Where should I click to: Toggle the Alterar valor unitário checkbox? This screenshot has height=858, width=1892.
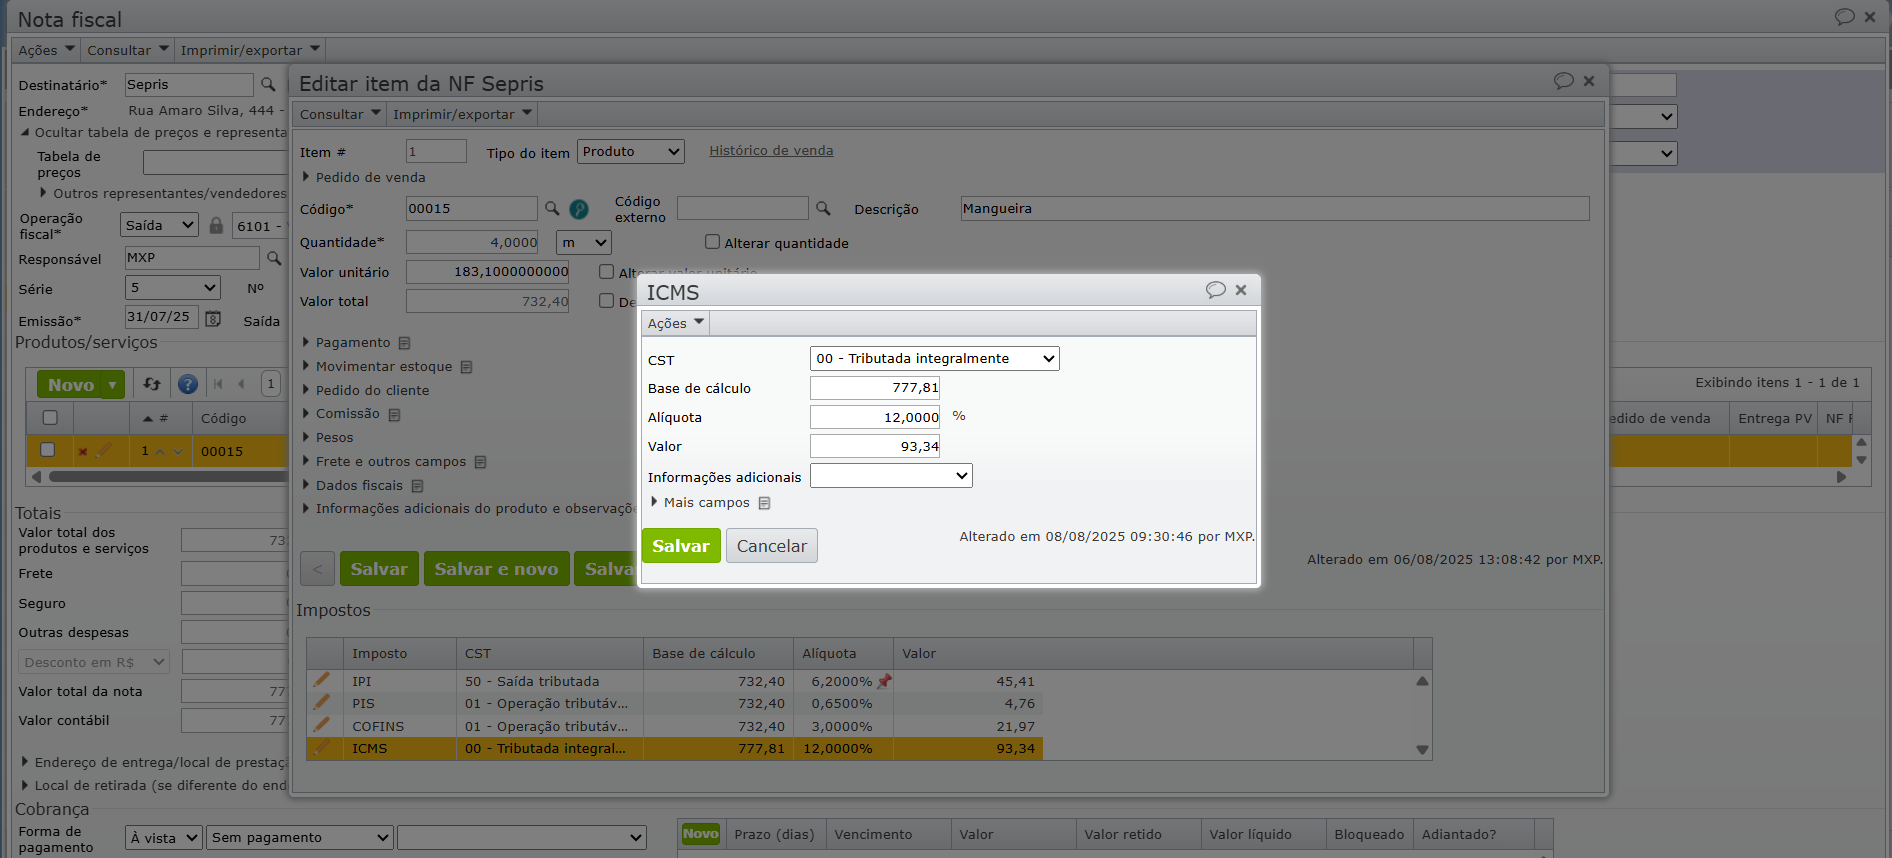coord(606,271)
